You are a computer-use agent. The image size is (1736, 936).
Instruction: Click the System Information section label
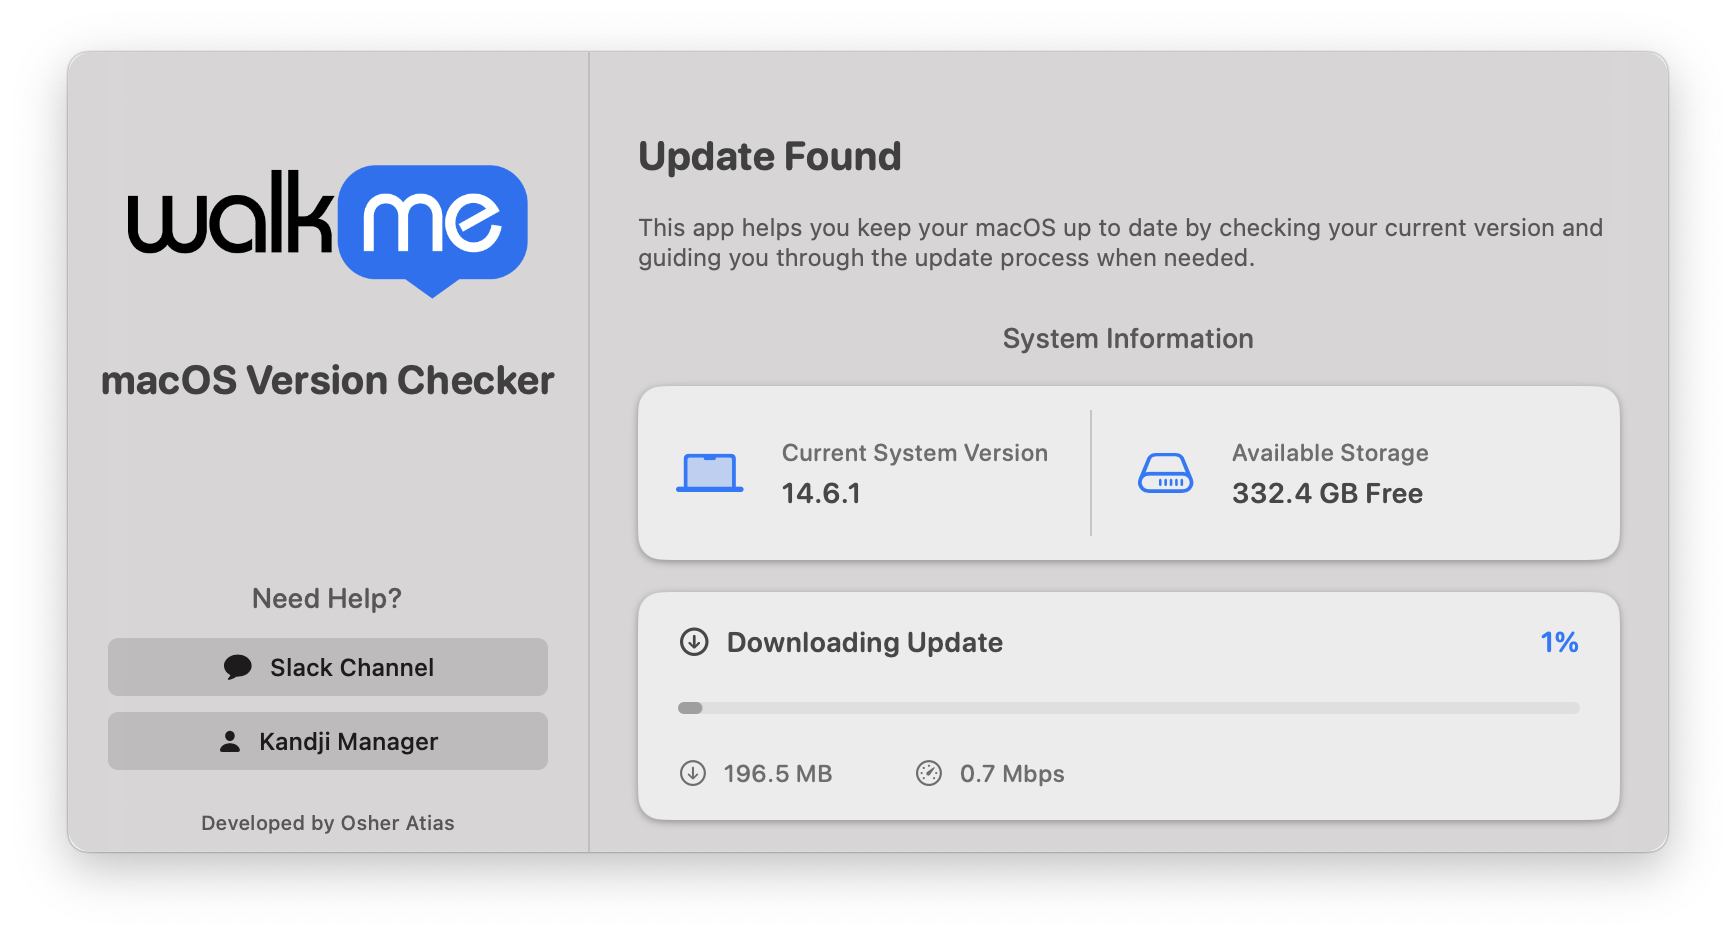(x=1127, y=339)
